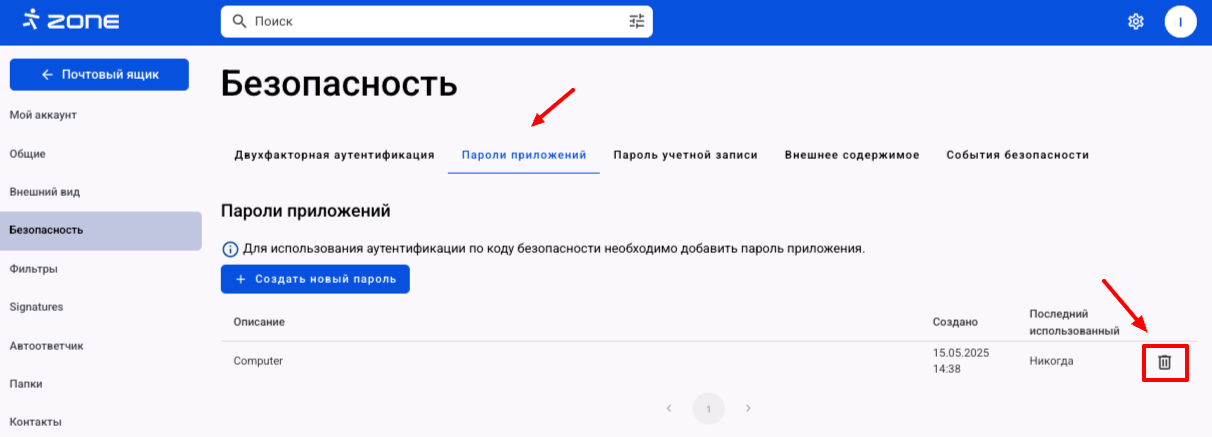Open Пароль учетной записи tab
The height and width of the screenshot is (437, 1212).
pos(685,155)
